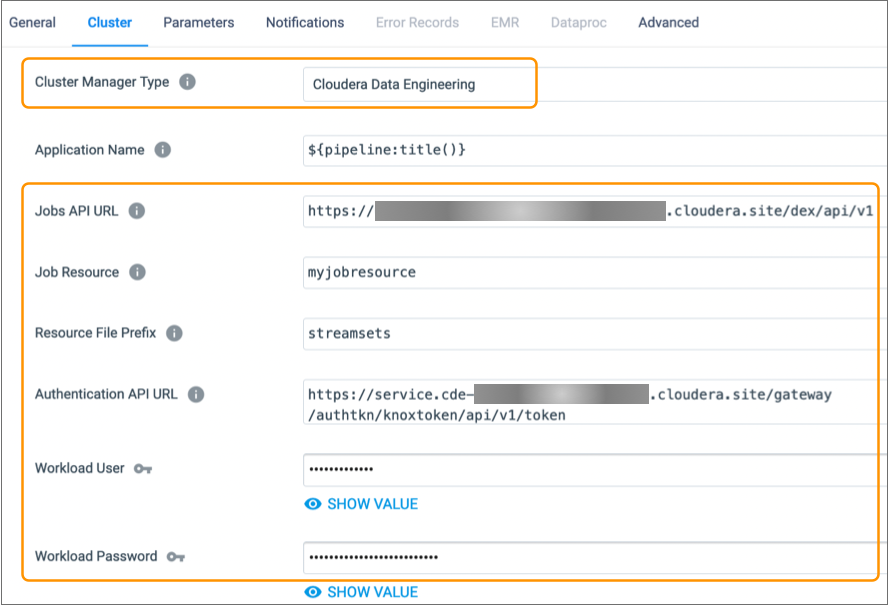The height and width of the screenshot is (605, 888).
Task: Open the Notifications tab
Action: 305,23
